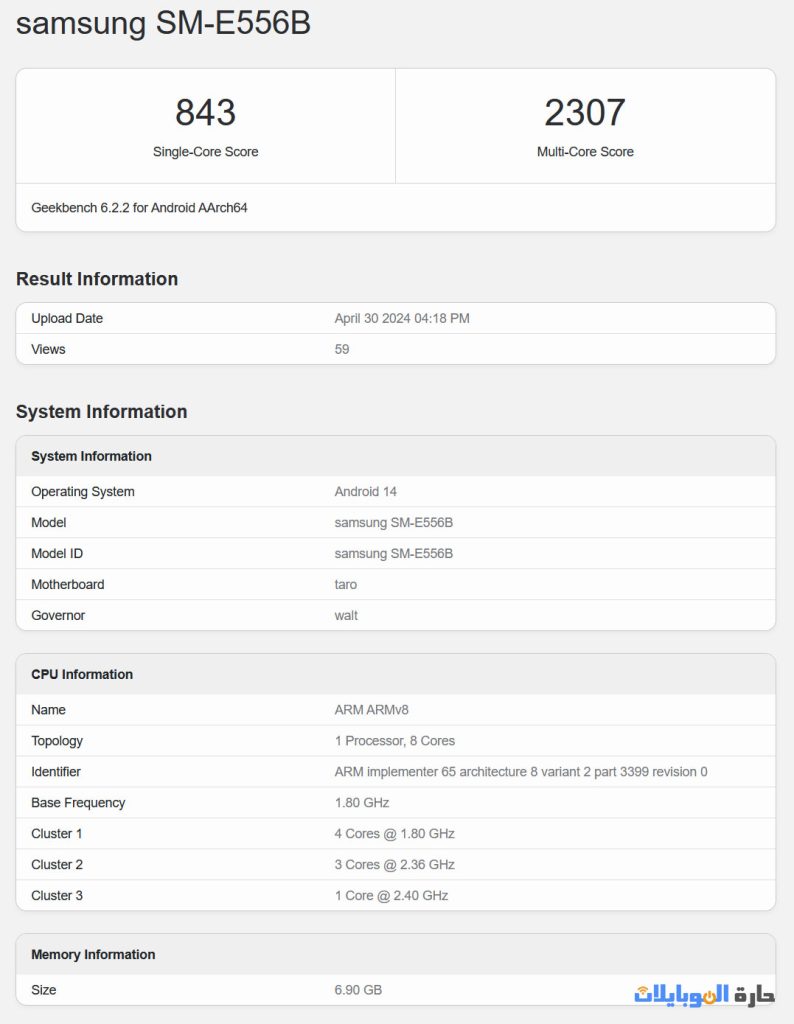Image resolution: width=794 pixels, height=1024 pixels.
Task: Click the Memory Information table header
Action: tap(93, 954)
